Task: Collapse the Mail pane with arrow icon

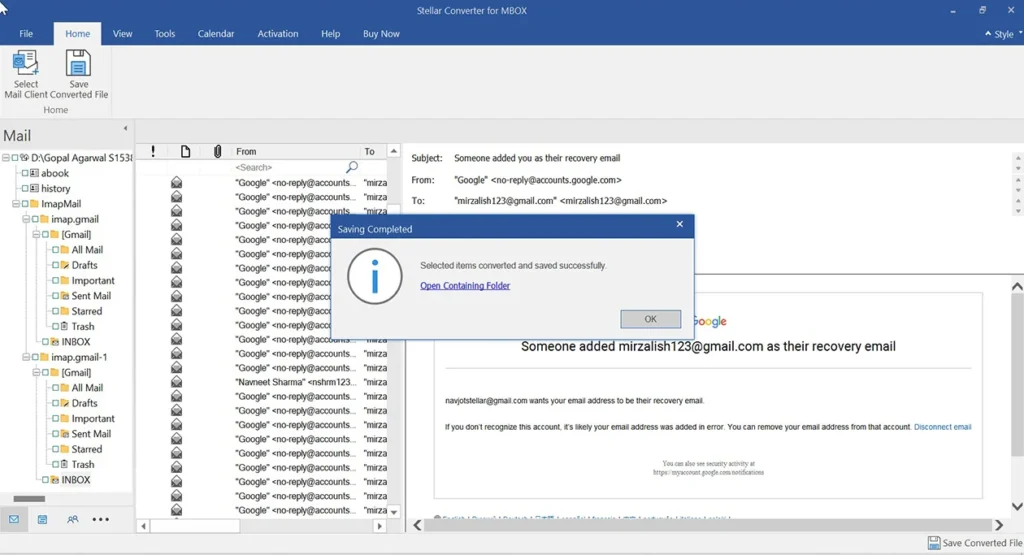Action: (125, 129)
